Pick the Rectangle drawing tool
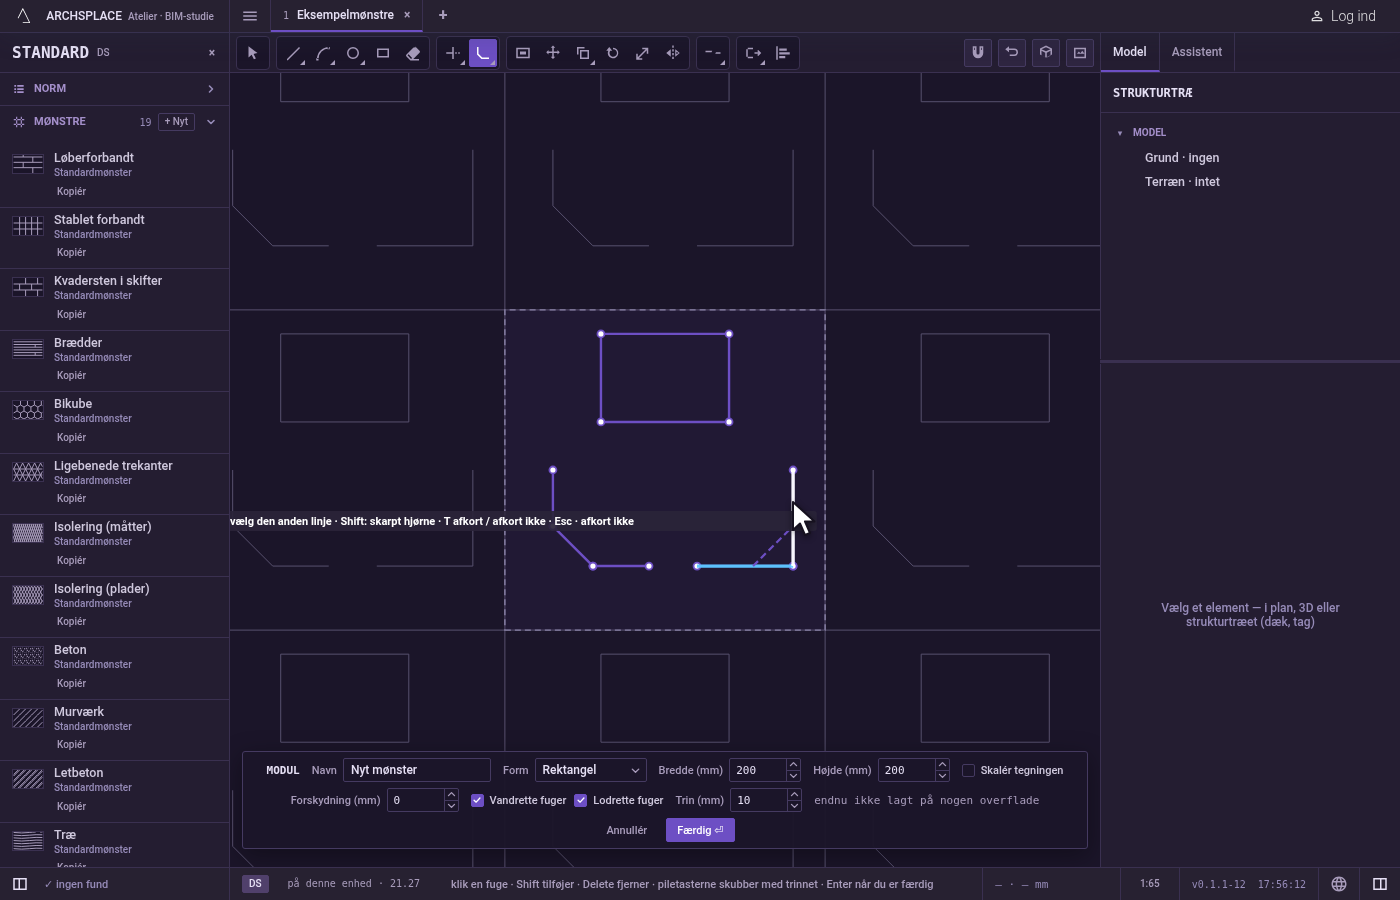 383,53
